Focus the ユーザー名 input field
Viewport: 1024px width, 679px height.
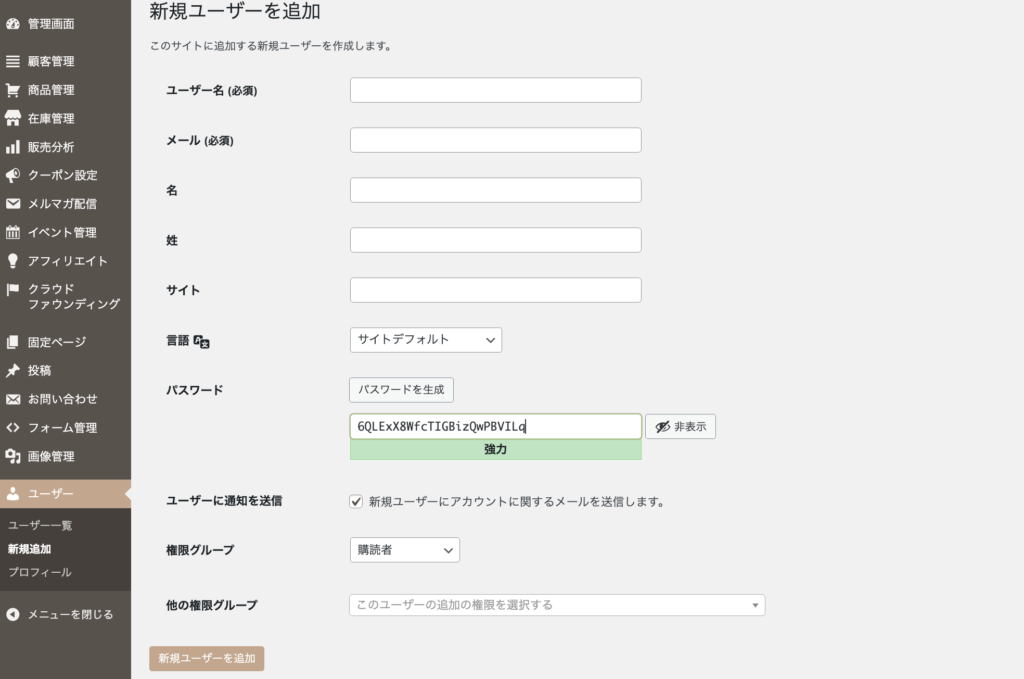click(495, 90)
